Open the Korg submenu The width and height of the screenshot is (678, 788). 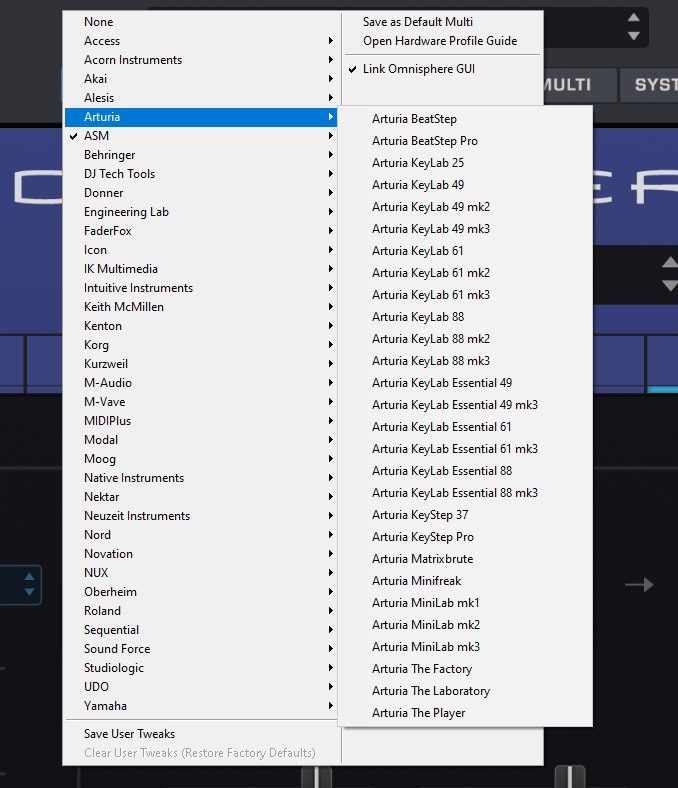point(201,345)
